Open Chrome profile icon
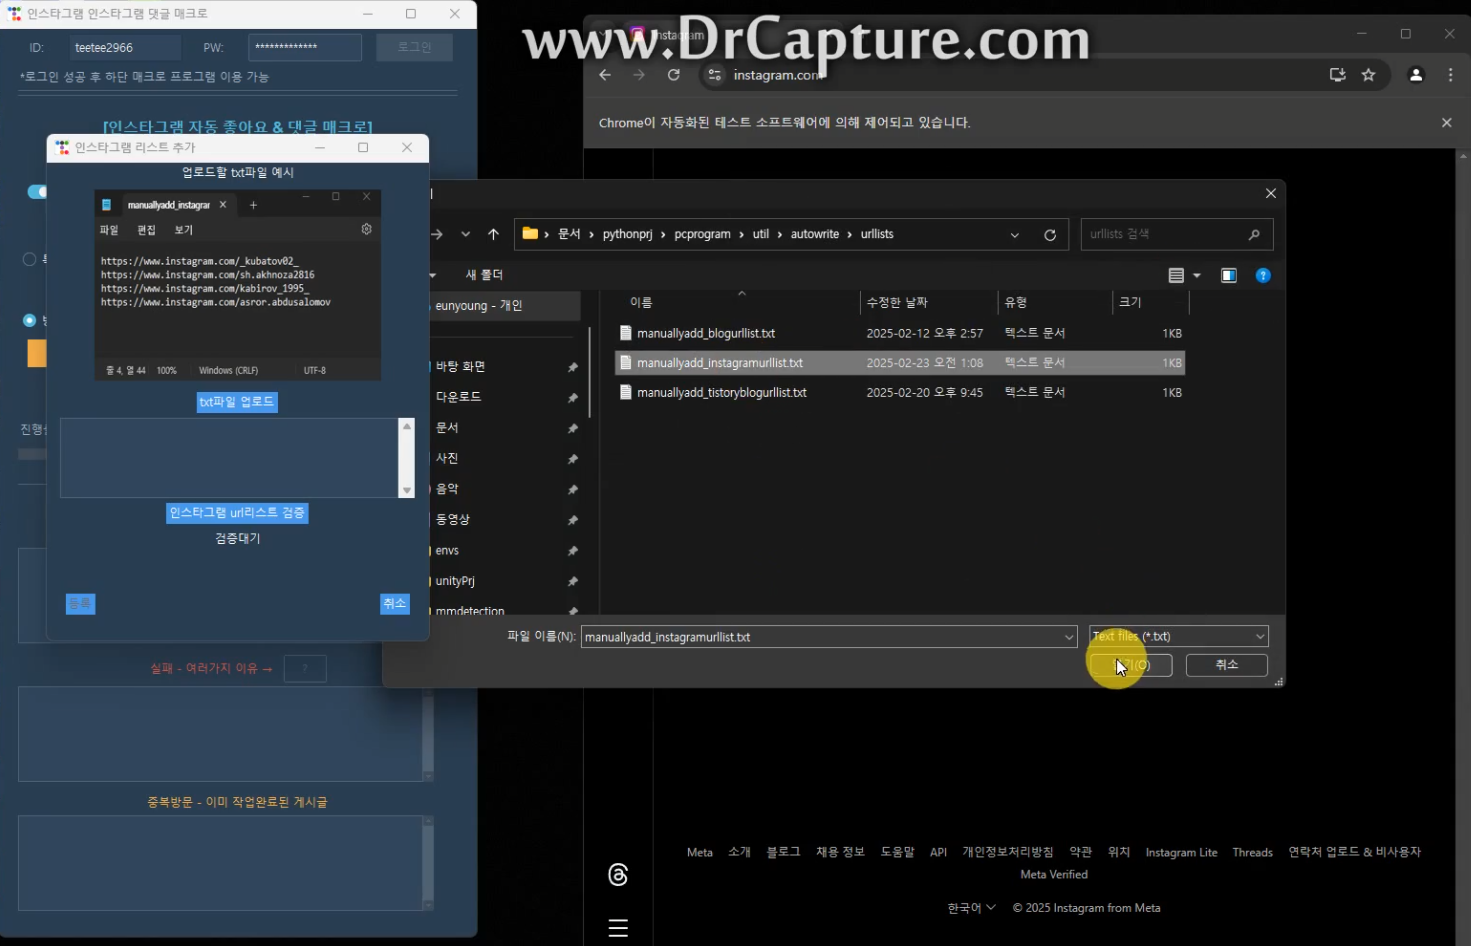The height and width of the screenshot is (946, 1471). click(1416, 75)
